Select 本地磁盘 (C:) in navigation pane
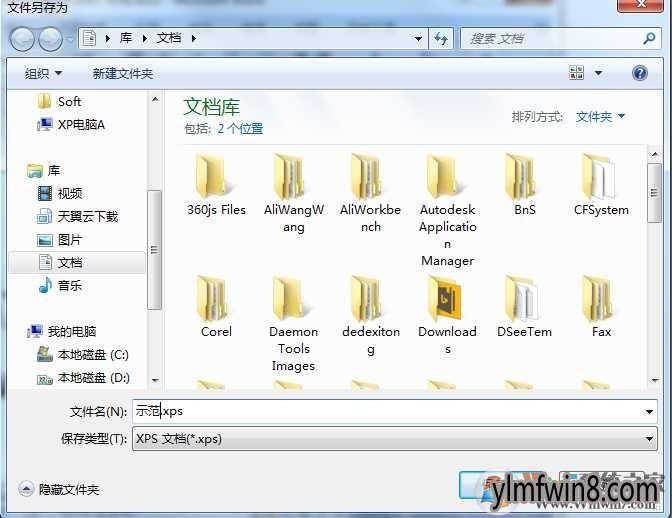Image resolution: width=672 pixels, height=518 pixels. point(83,354)
